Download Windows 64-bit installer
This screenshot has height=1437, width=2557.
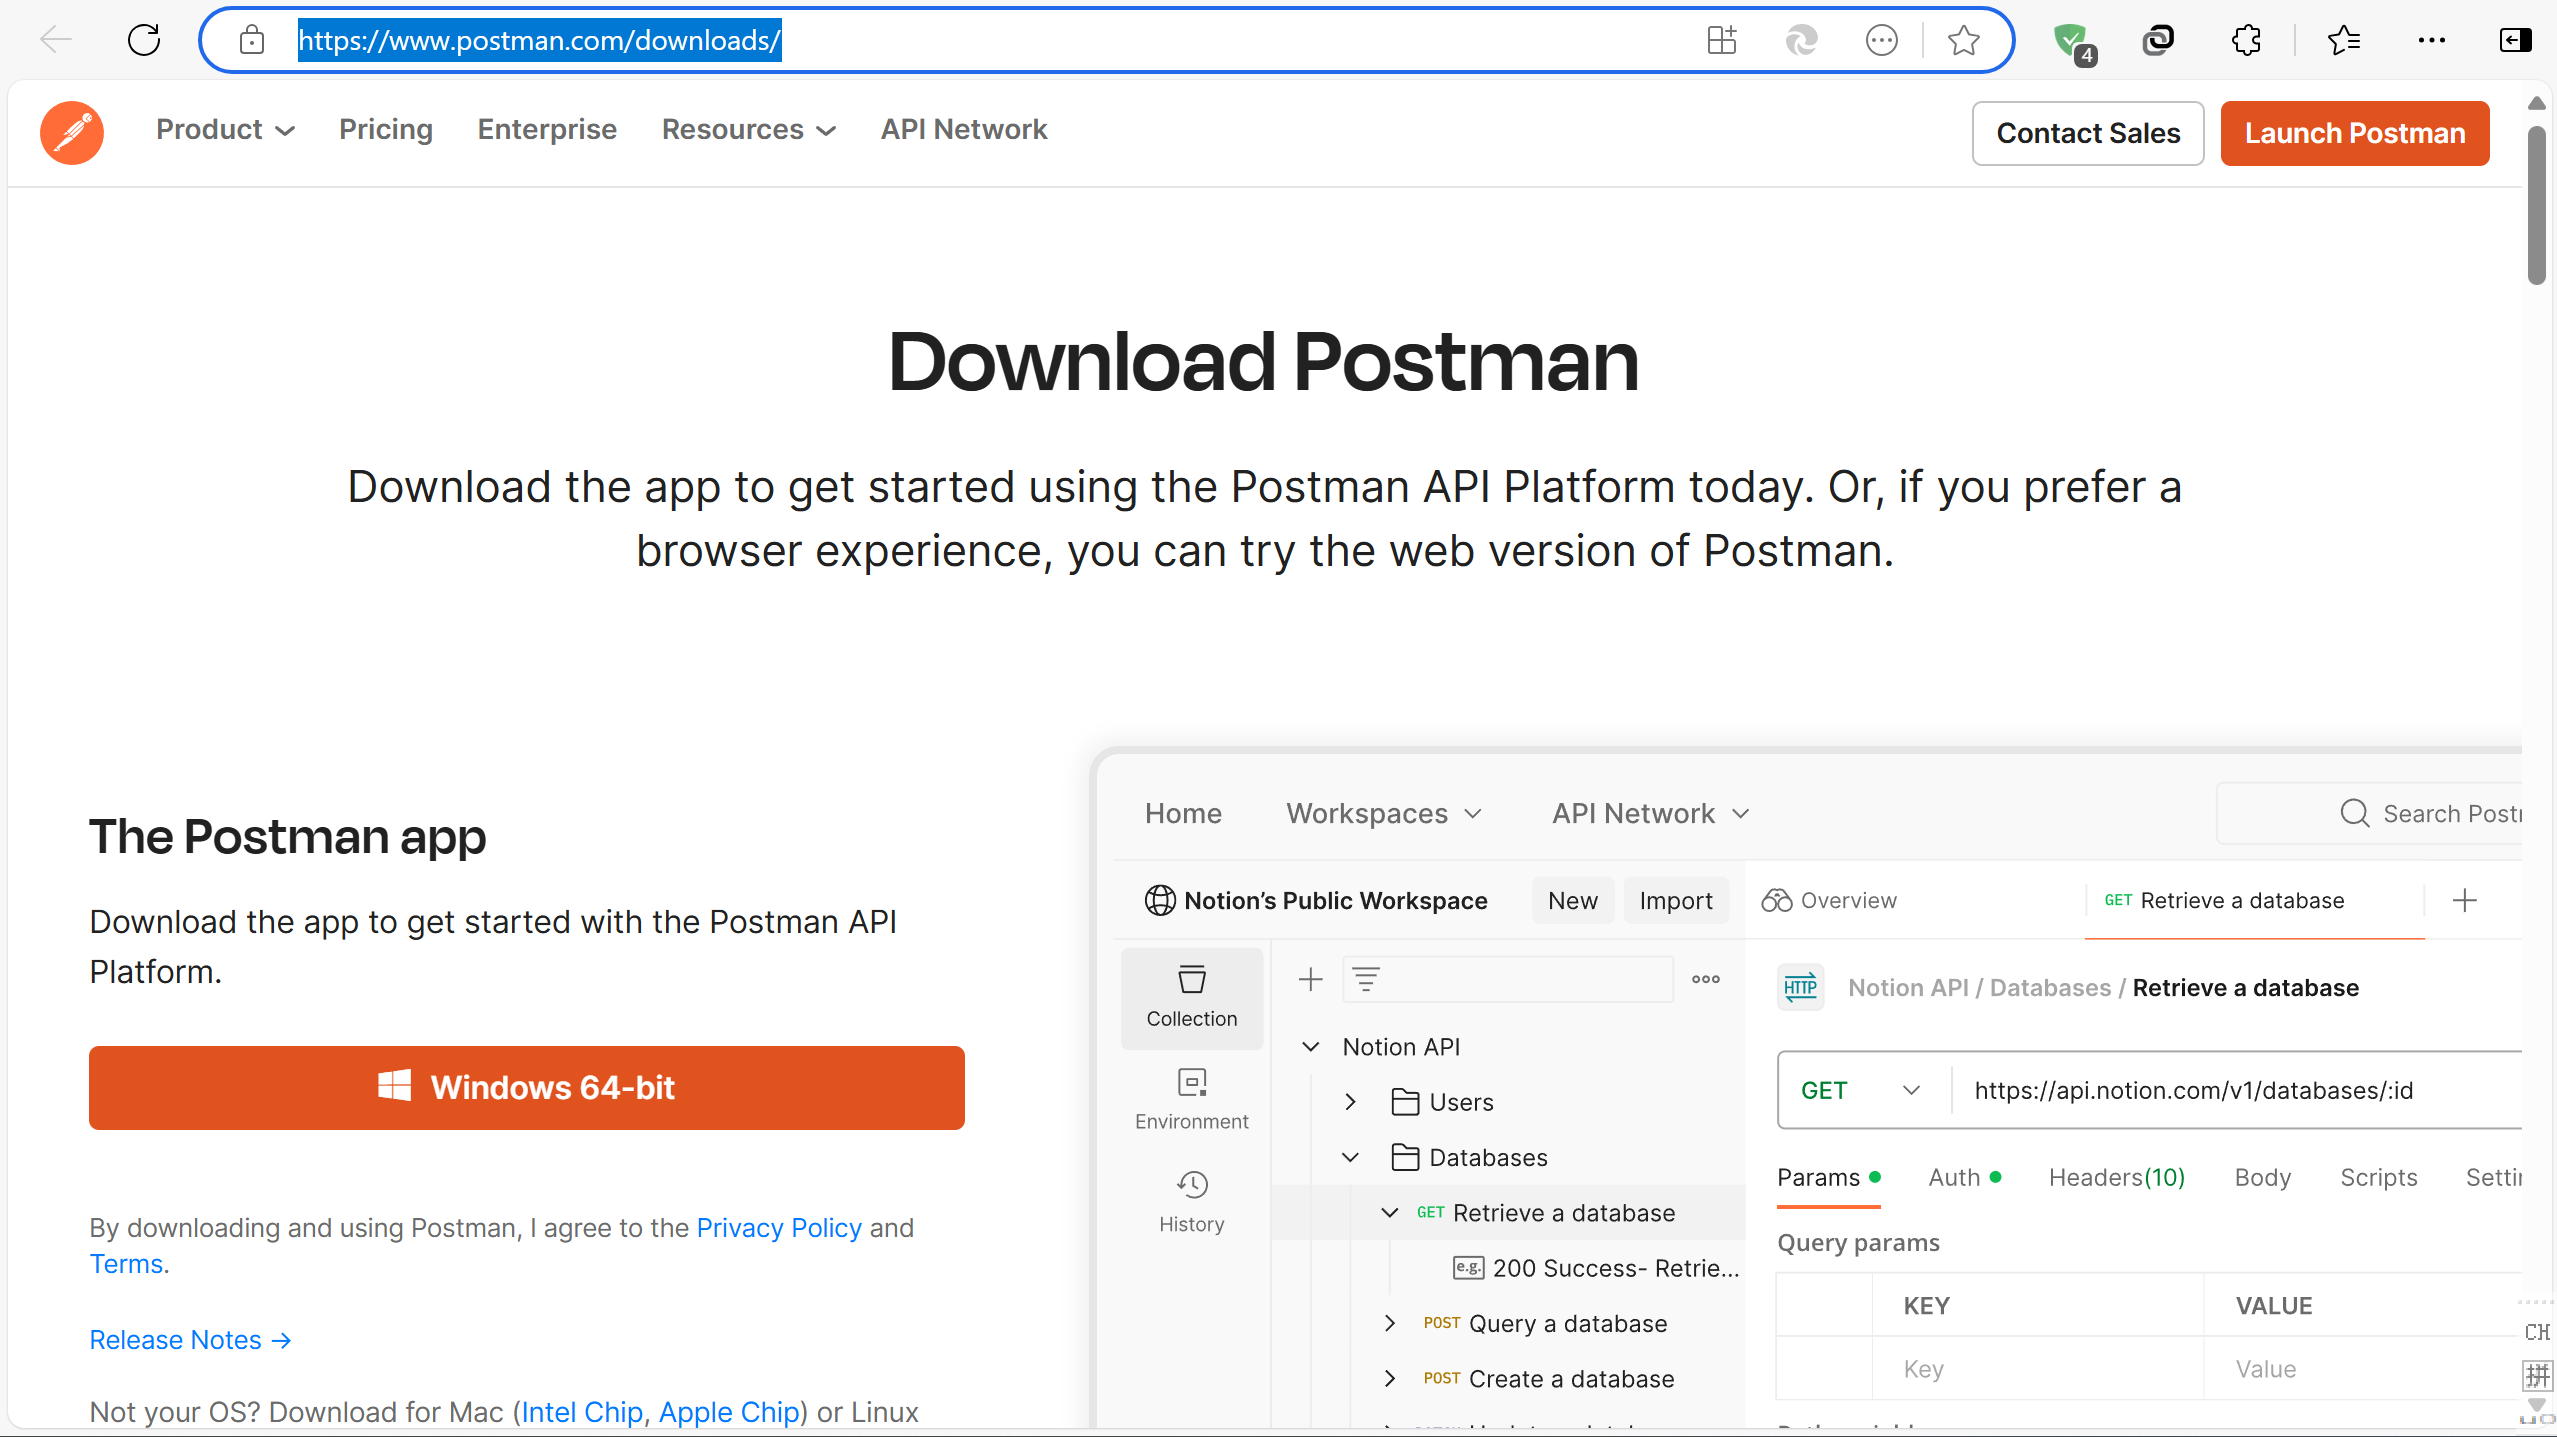click(526, 1087)
